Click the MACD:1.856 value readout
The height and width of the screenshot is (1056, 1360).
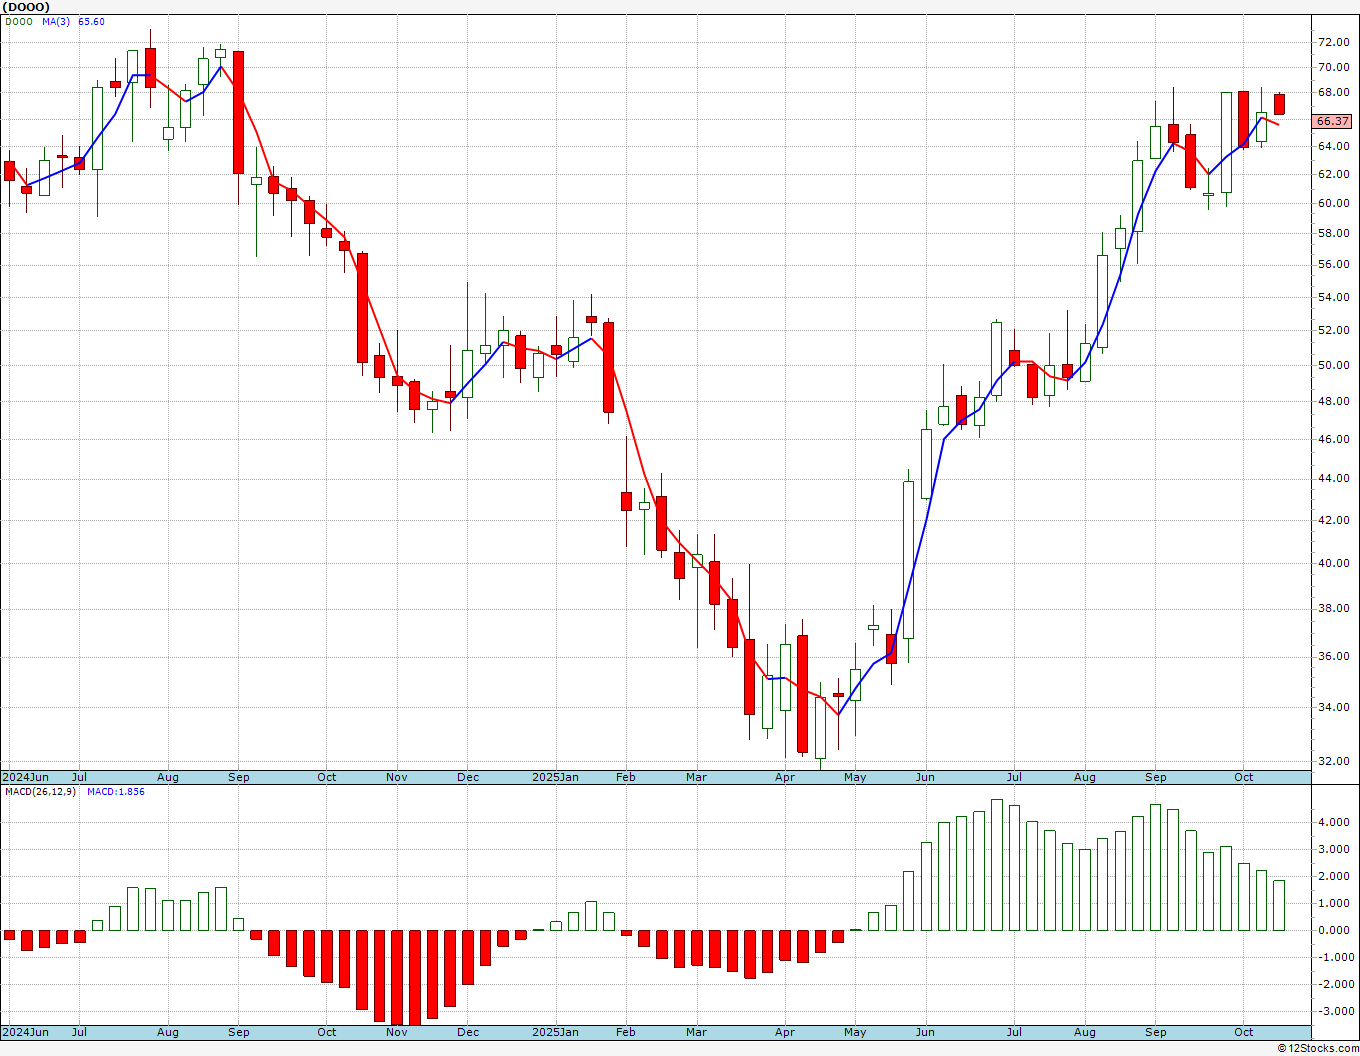pos(116,792)
